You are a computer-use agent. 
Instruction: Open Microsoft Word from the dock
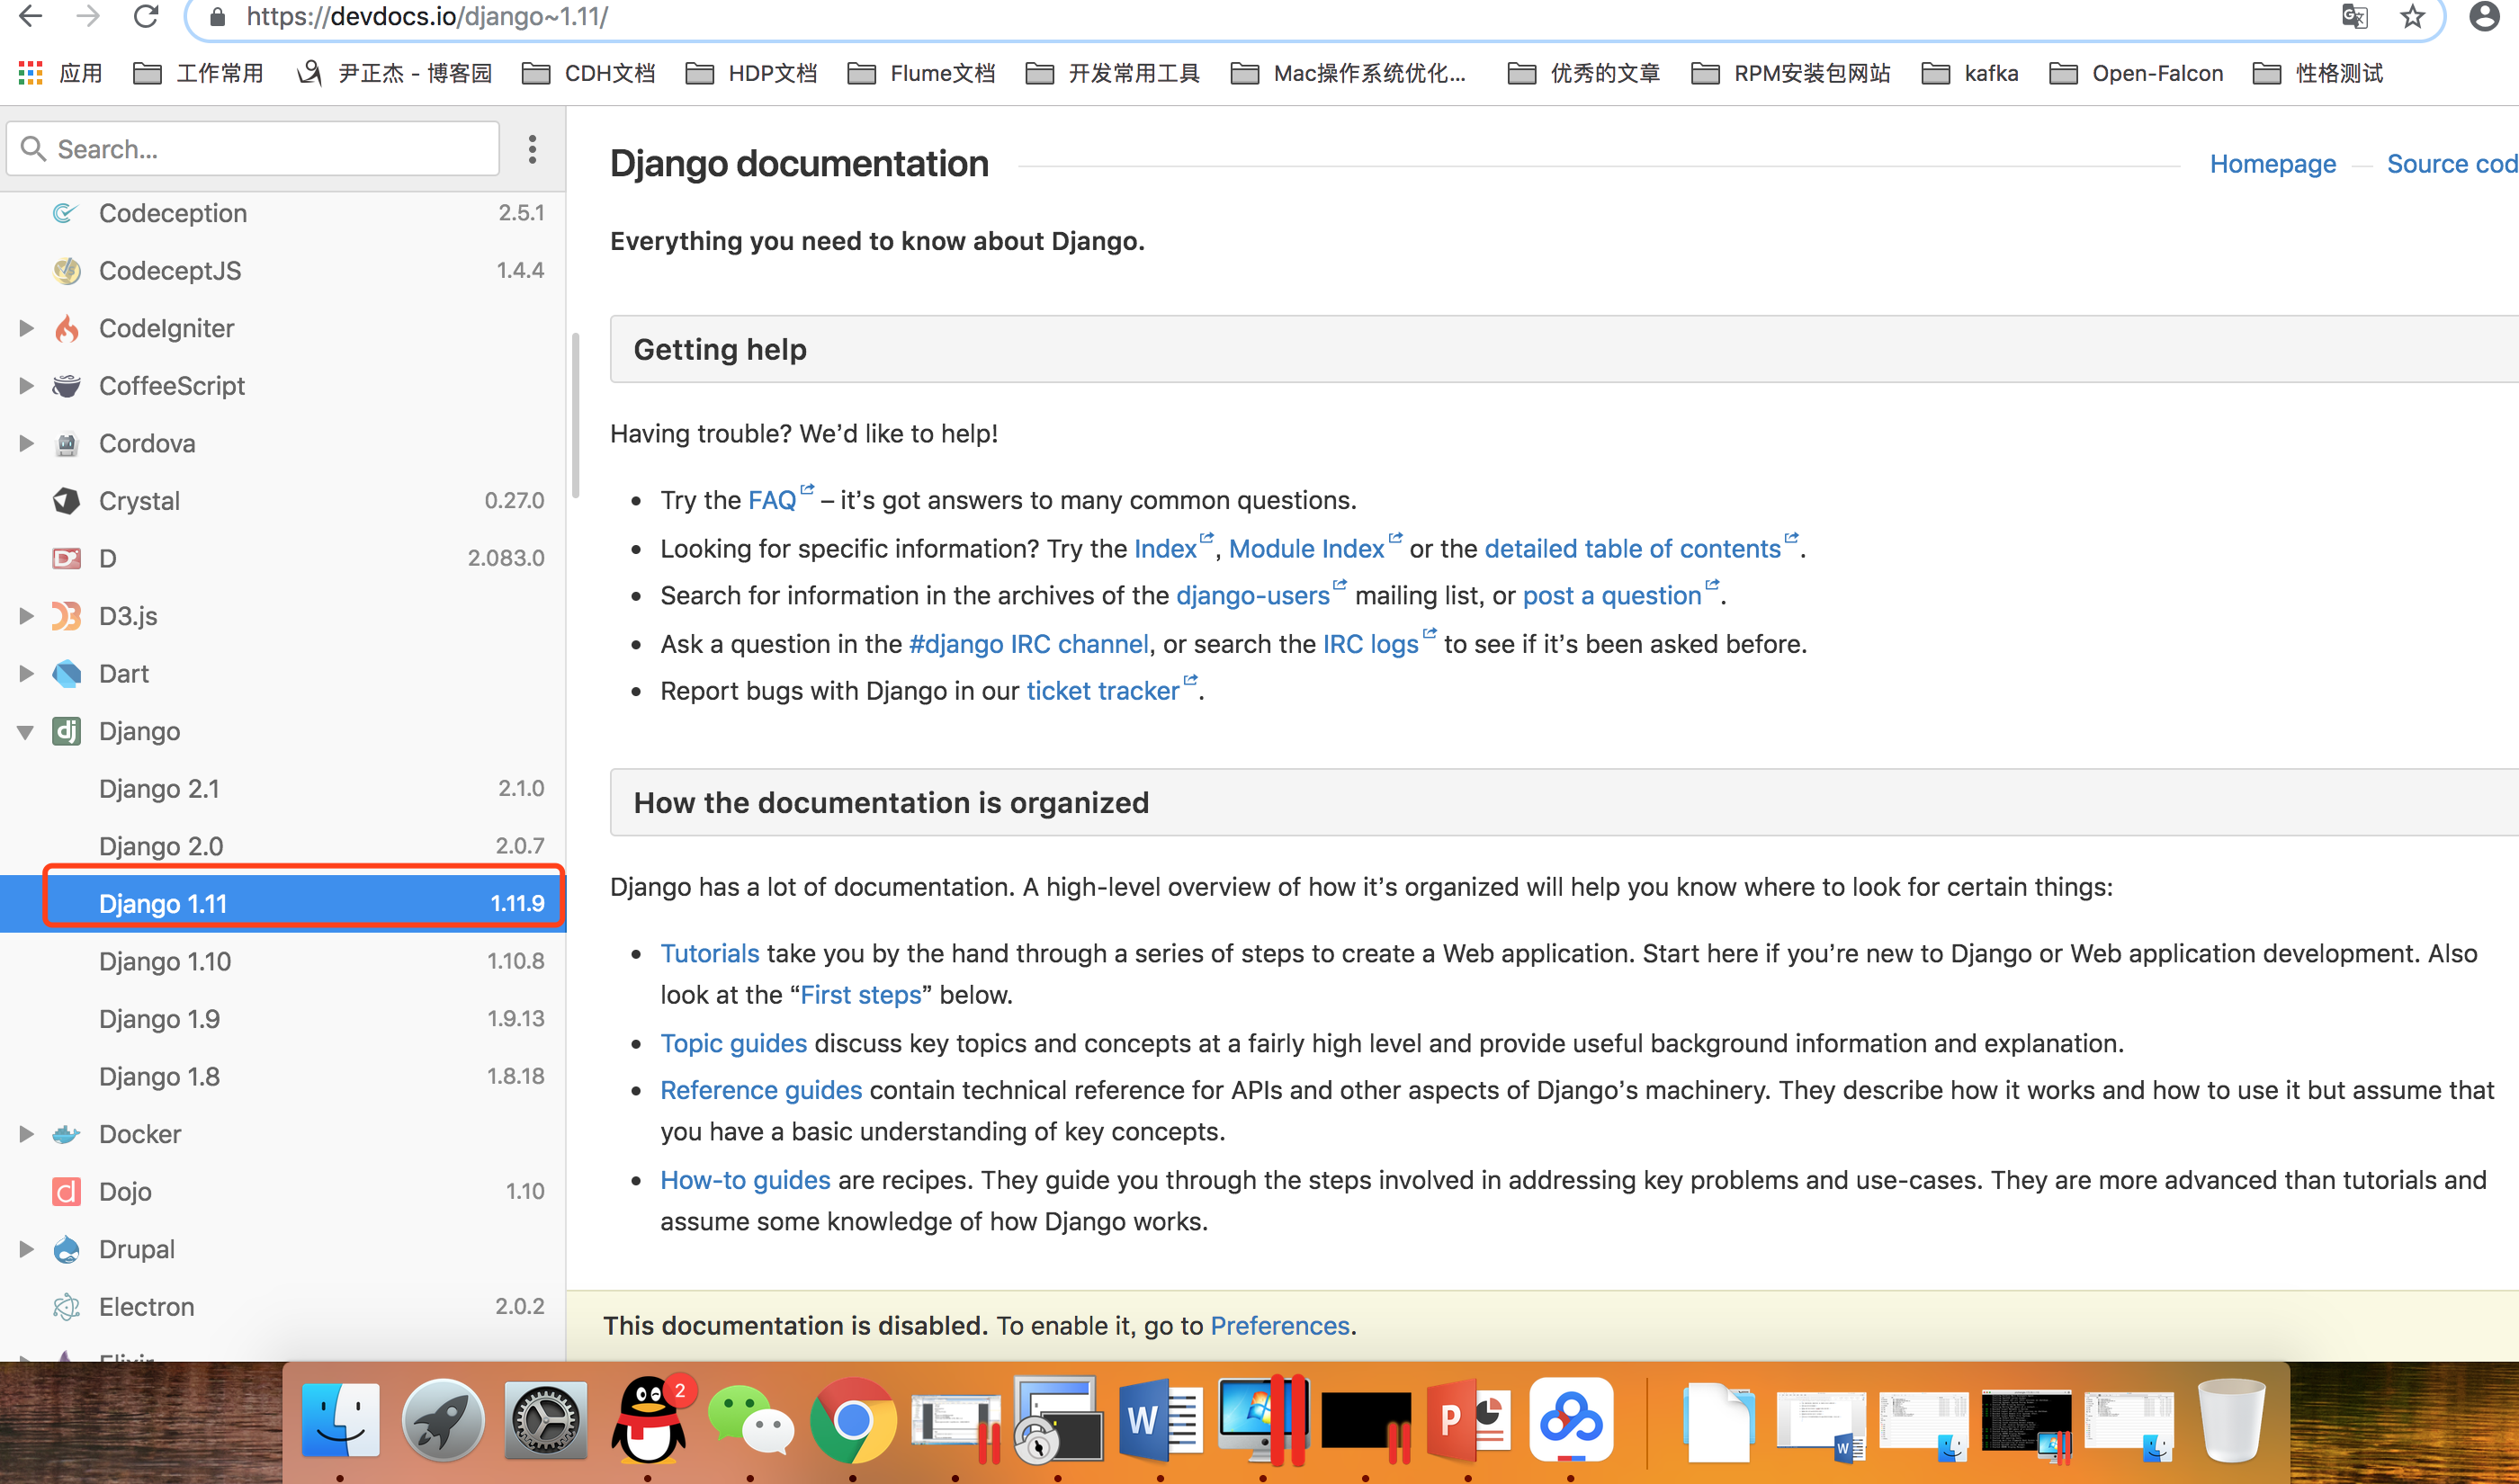[x=1160, y=1421]
